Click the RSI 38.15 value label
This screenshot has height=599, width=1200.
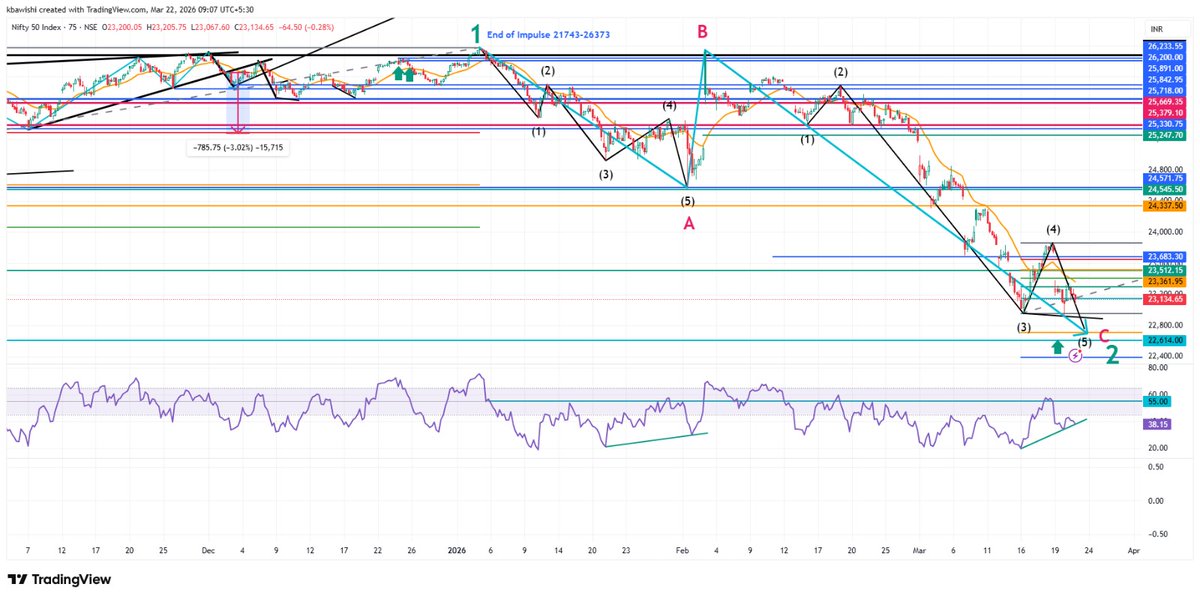[x=1158, y=424]
